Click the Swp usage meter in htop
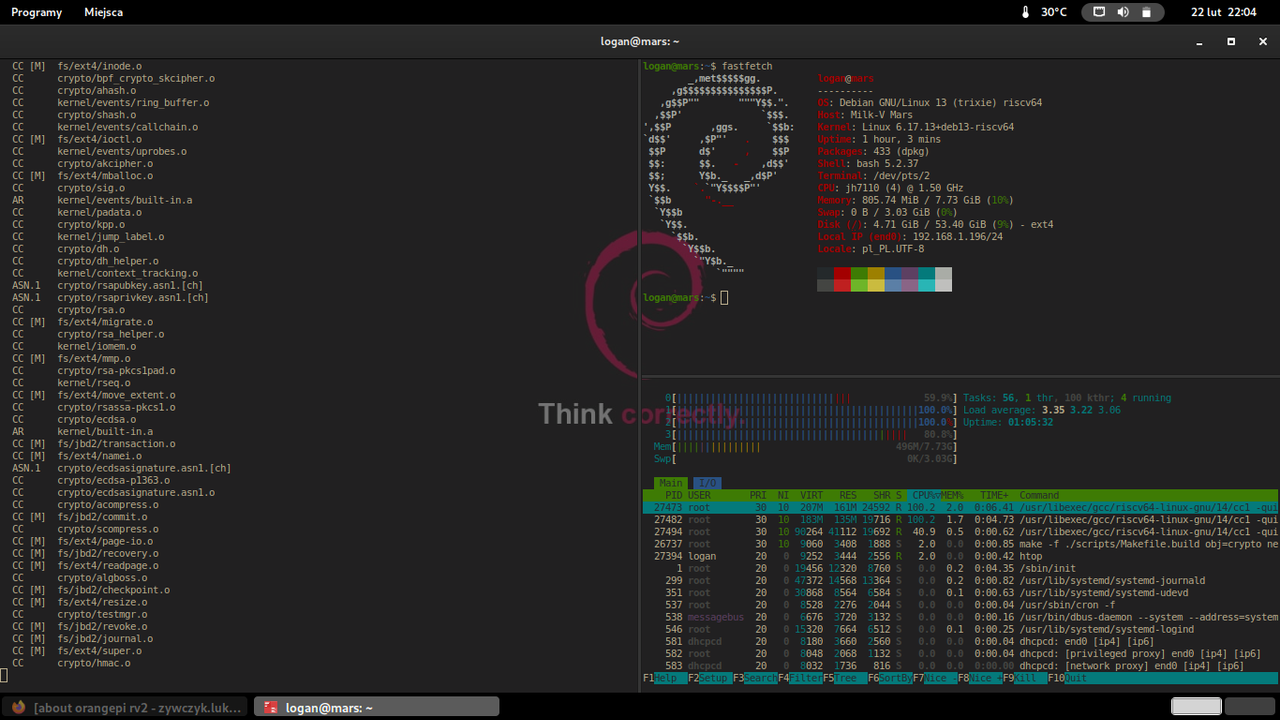The width and height of the screenshot is (1280, 720). pyautogui.click(x=805, y=459)
